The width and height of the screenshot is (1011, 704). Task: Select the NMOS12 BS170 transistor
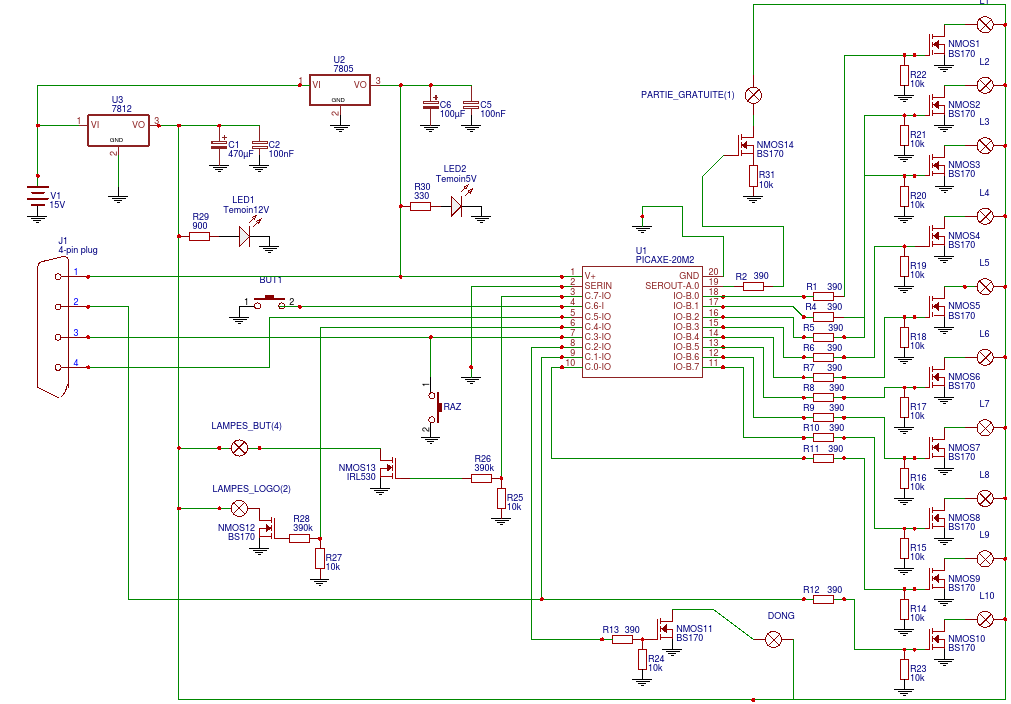tap(269, 529)
